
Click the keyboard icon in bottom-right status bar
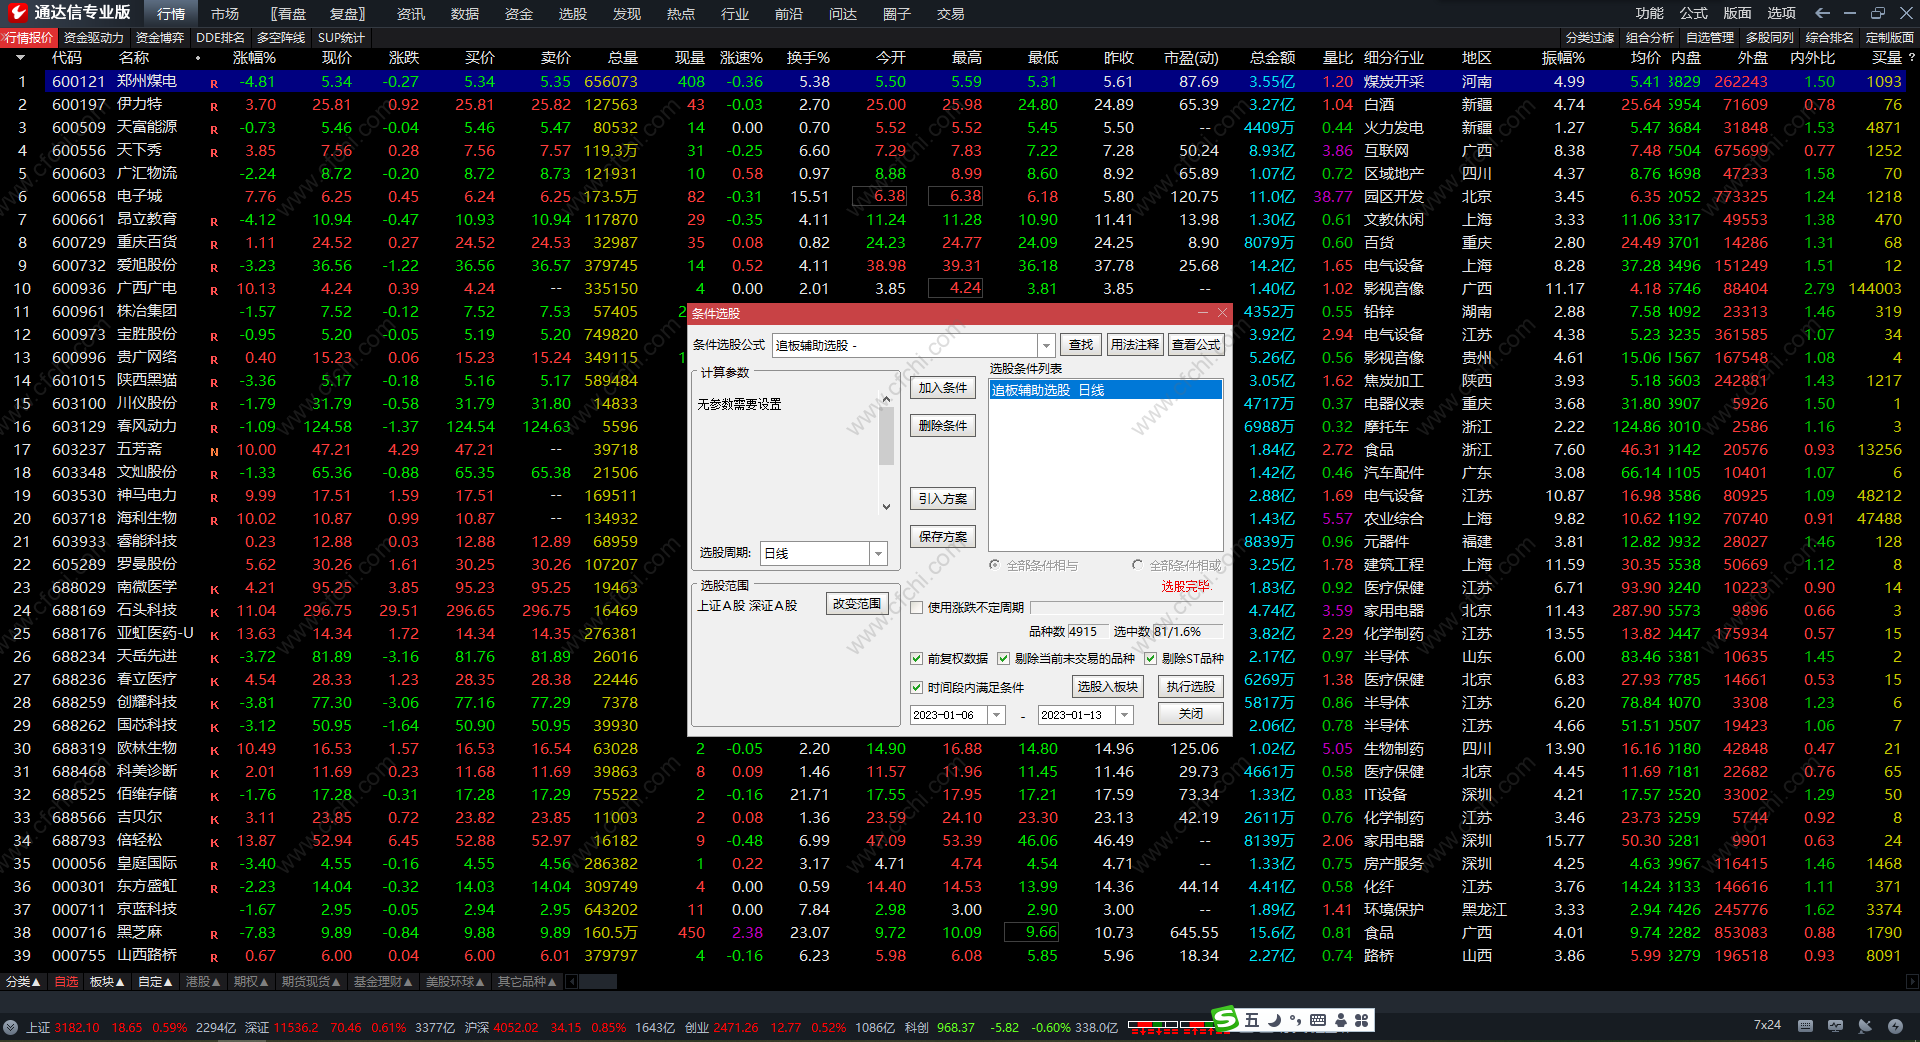tap(1805, 1026)
